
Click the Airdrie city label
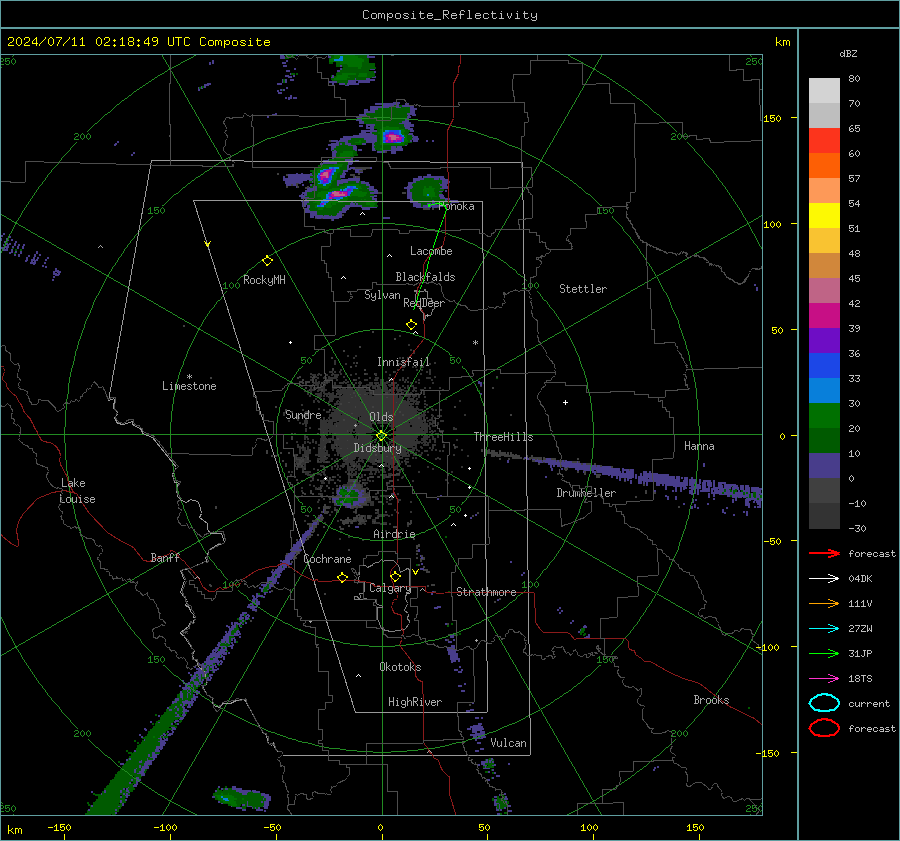click(394, 534)
